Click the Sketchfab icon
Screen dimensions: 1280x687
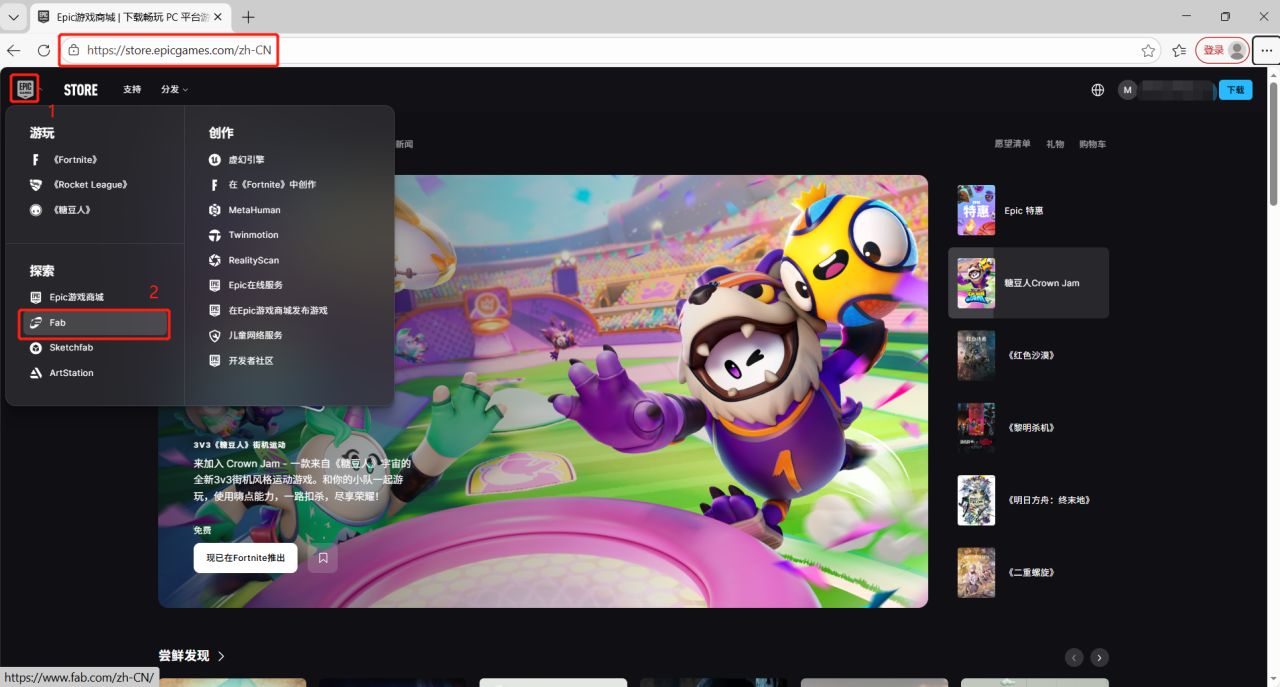pos(36,347)
